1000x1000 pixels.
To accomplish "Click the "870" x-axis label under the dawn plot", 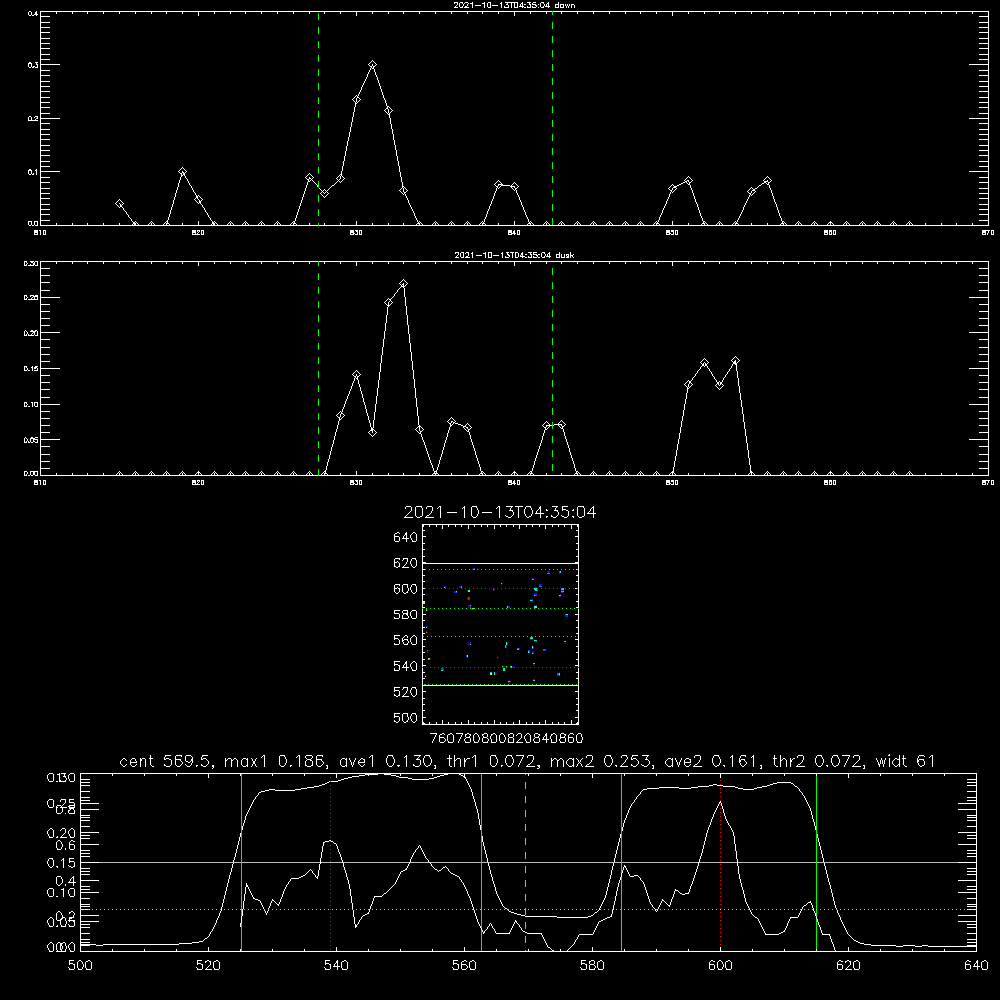I will click(988, 233).
